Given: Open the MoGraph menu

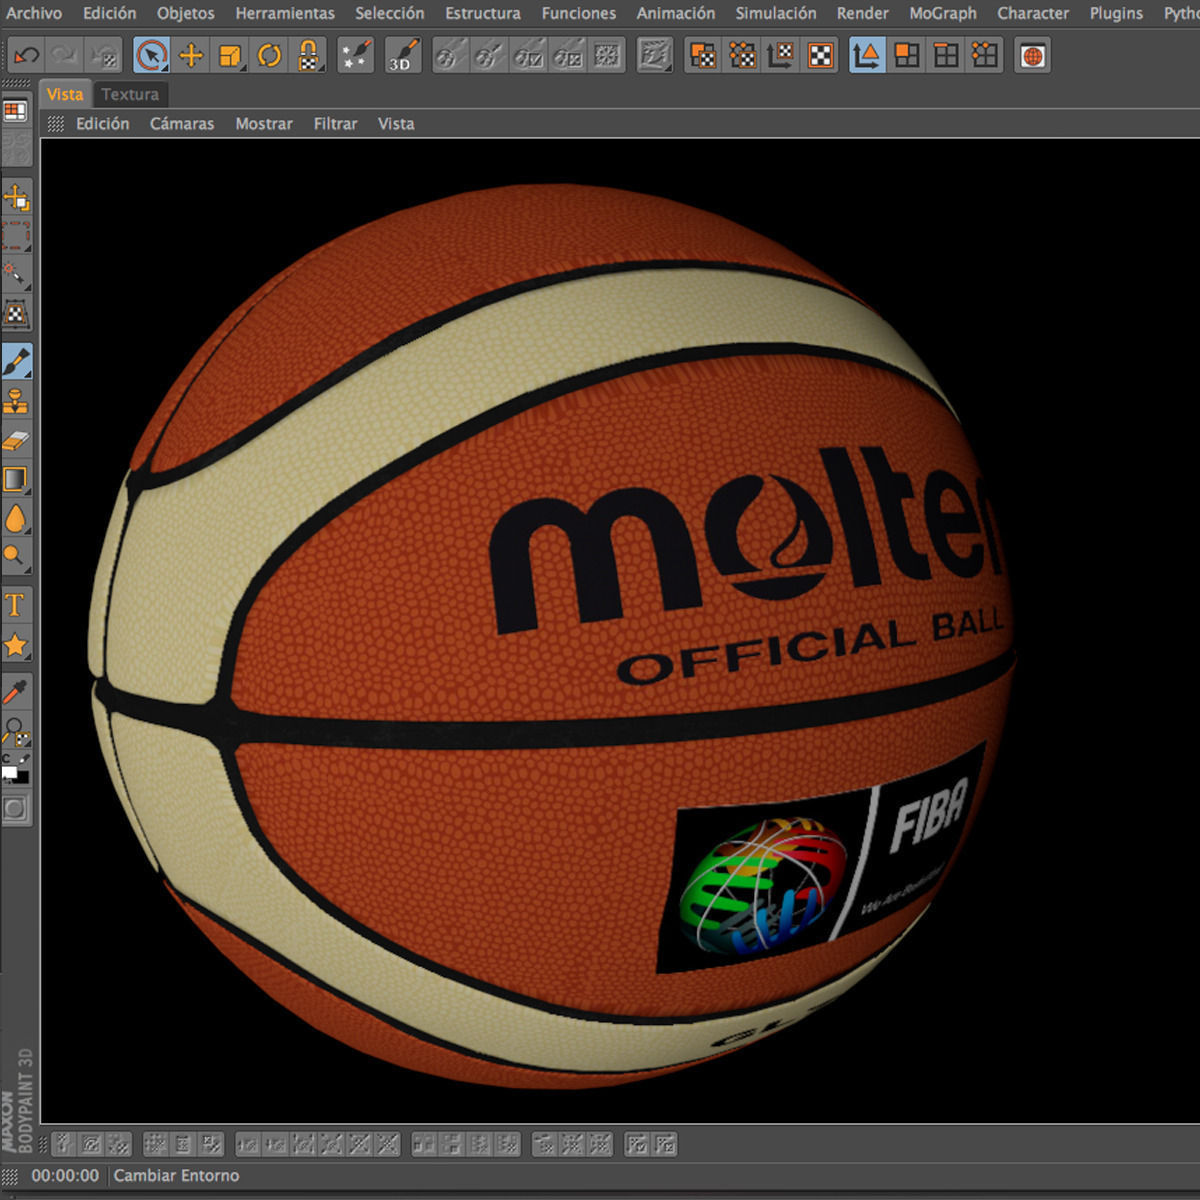Looking at the screenshot, I should point(943,13).
